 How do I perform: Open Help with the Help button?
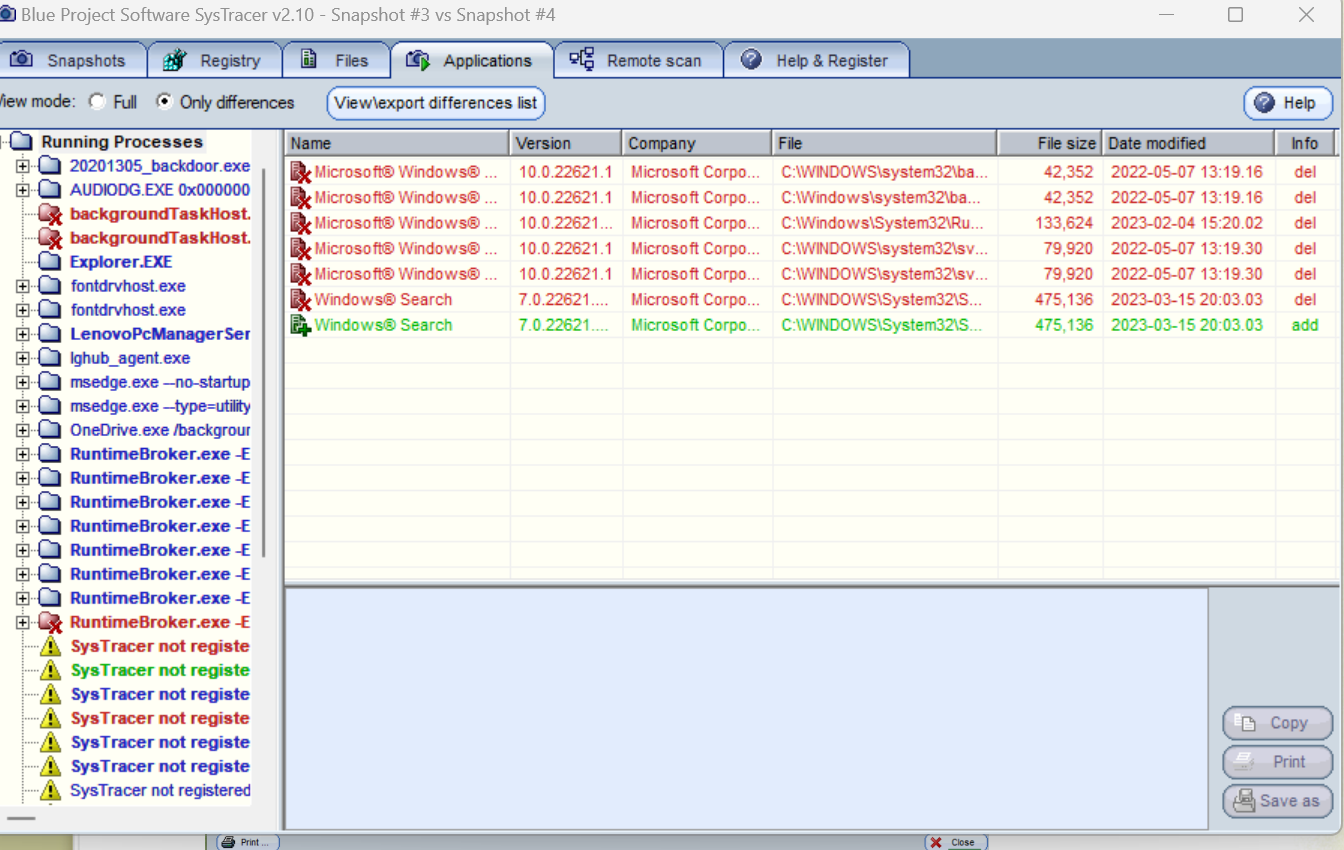point(1288,103)
